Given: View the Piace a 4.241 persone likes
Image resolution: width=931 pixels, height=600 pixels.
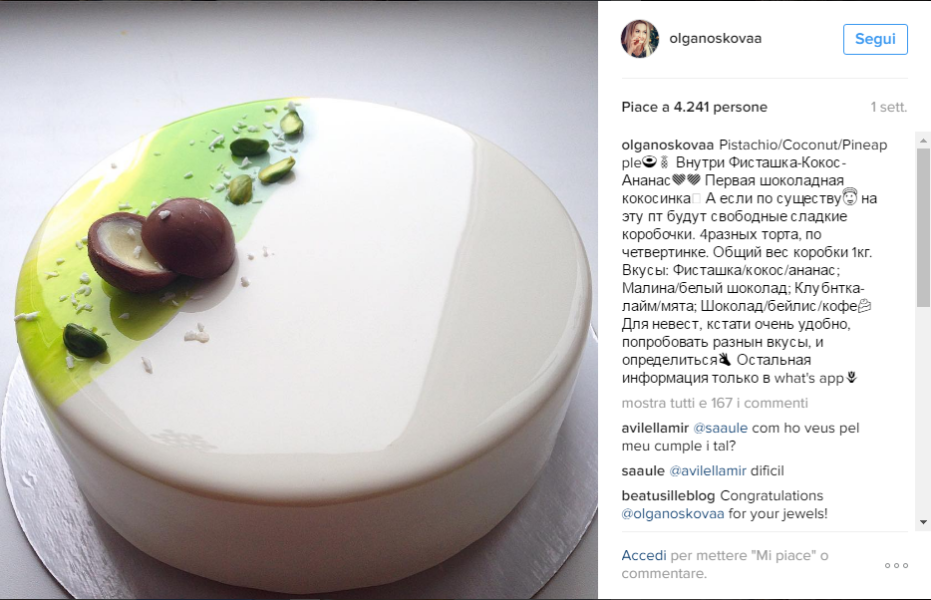Looking at the screenshot, I should tap(694, 107).
